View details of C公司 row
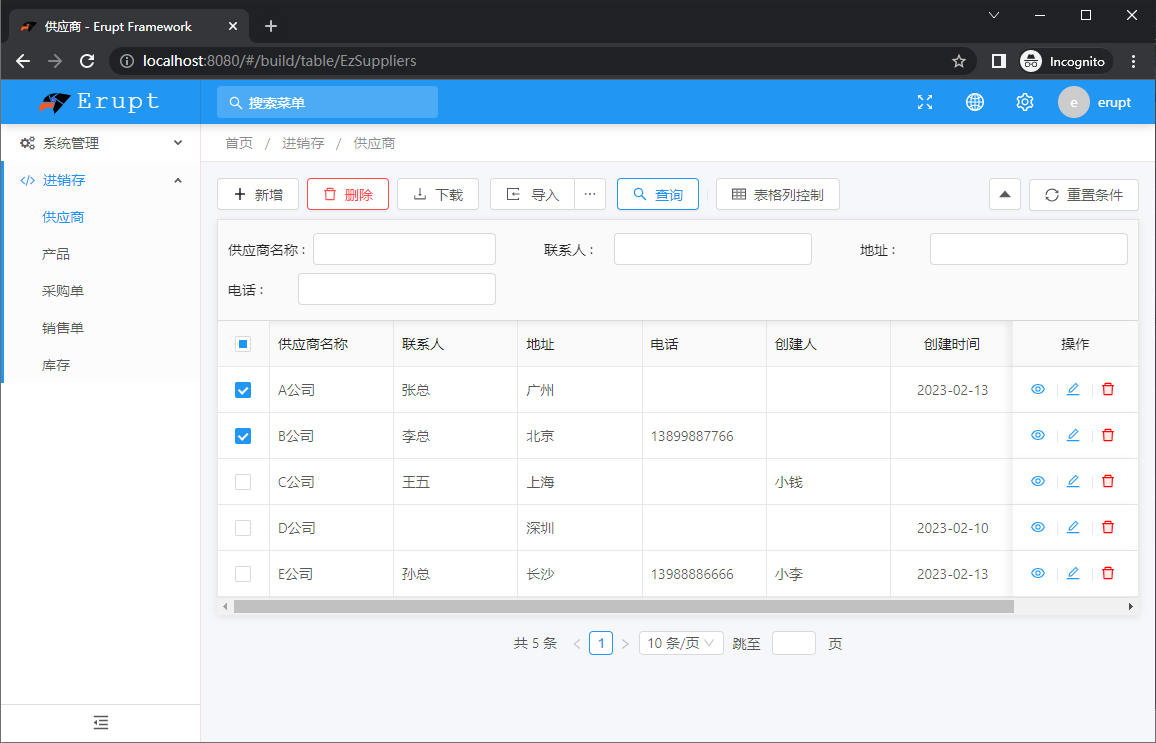The height and width of the screenshot is (743, 1156). pos(1038,481)
